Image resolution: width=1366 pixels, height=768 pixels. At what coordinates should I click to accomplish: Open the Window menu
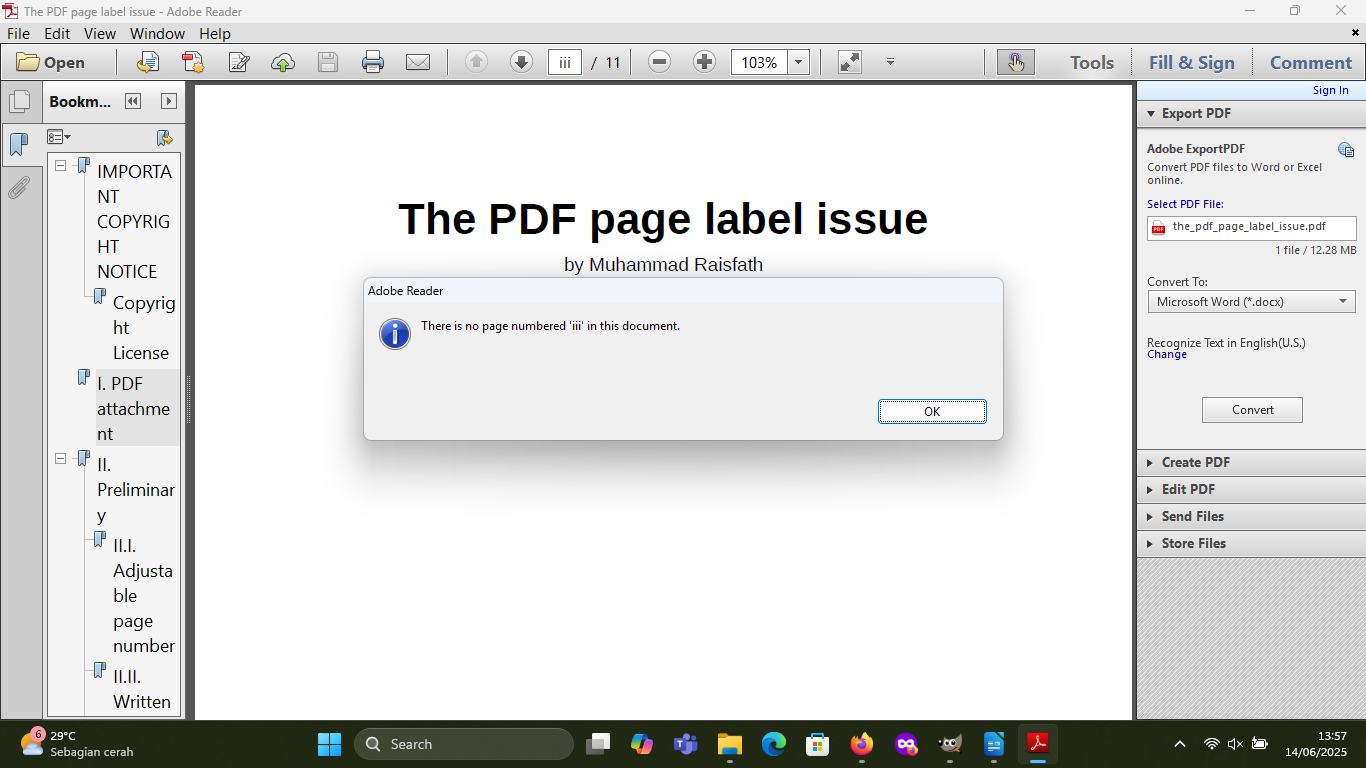coord(157,33)
